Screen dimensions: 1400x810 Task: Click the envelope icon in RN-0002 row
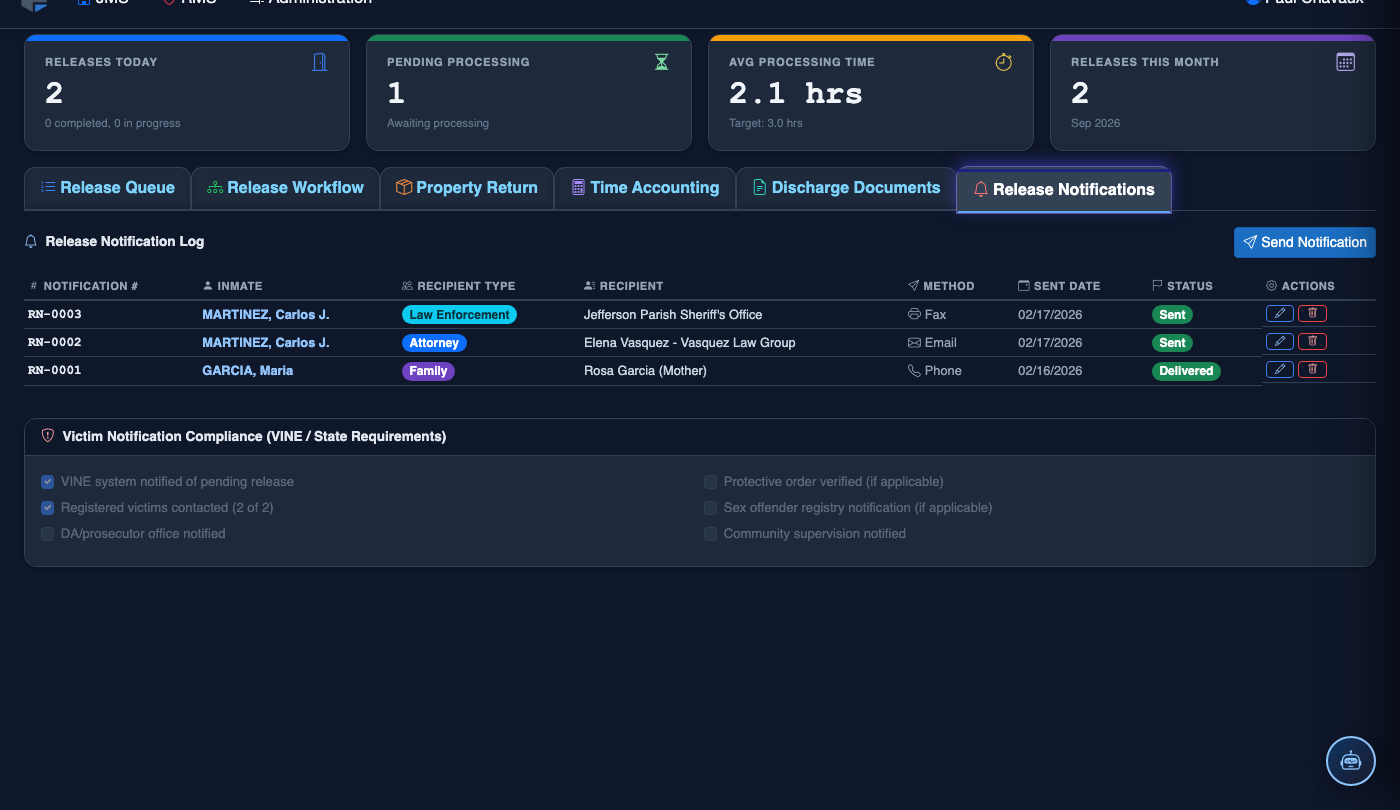point(914,342)
